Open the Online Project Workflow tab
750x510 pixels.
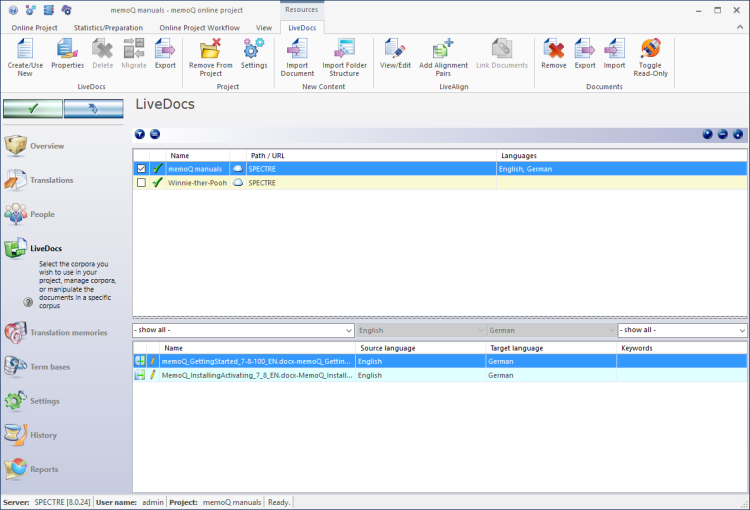(x=199, y=27)
